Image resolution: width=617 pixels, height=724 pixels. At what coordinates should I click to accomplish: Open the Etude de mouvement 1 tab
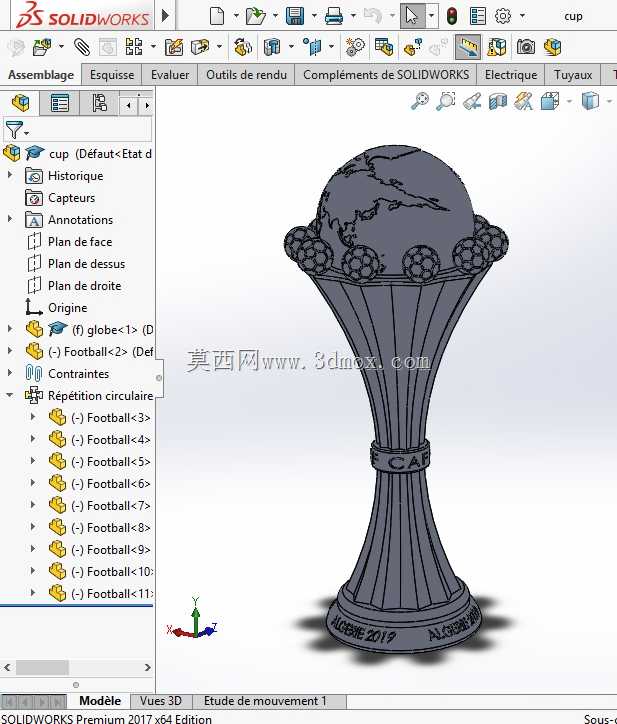coord(265,701)
